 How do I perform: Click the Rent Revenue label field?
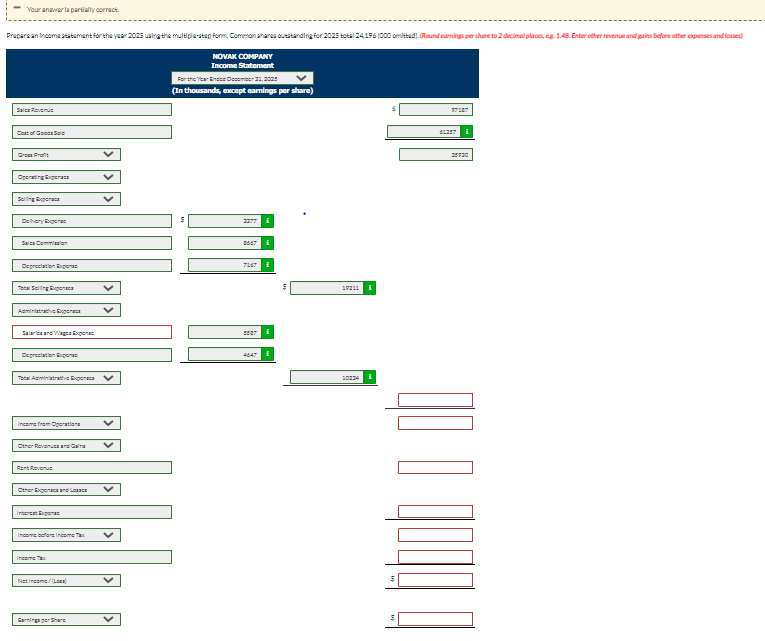point(92,468)
